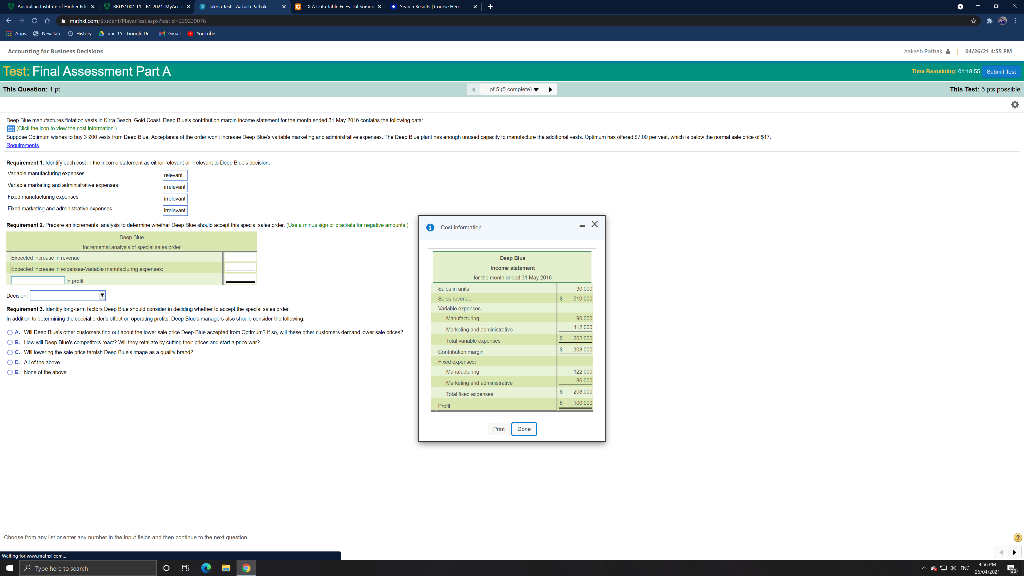Screen dimensions: 1024x576
Task: Click the cost information table icon
Action: point(10,129)
